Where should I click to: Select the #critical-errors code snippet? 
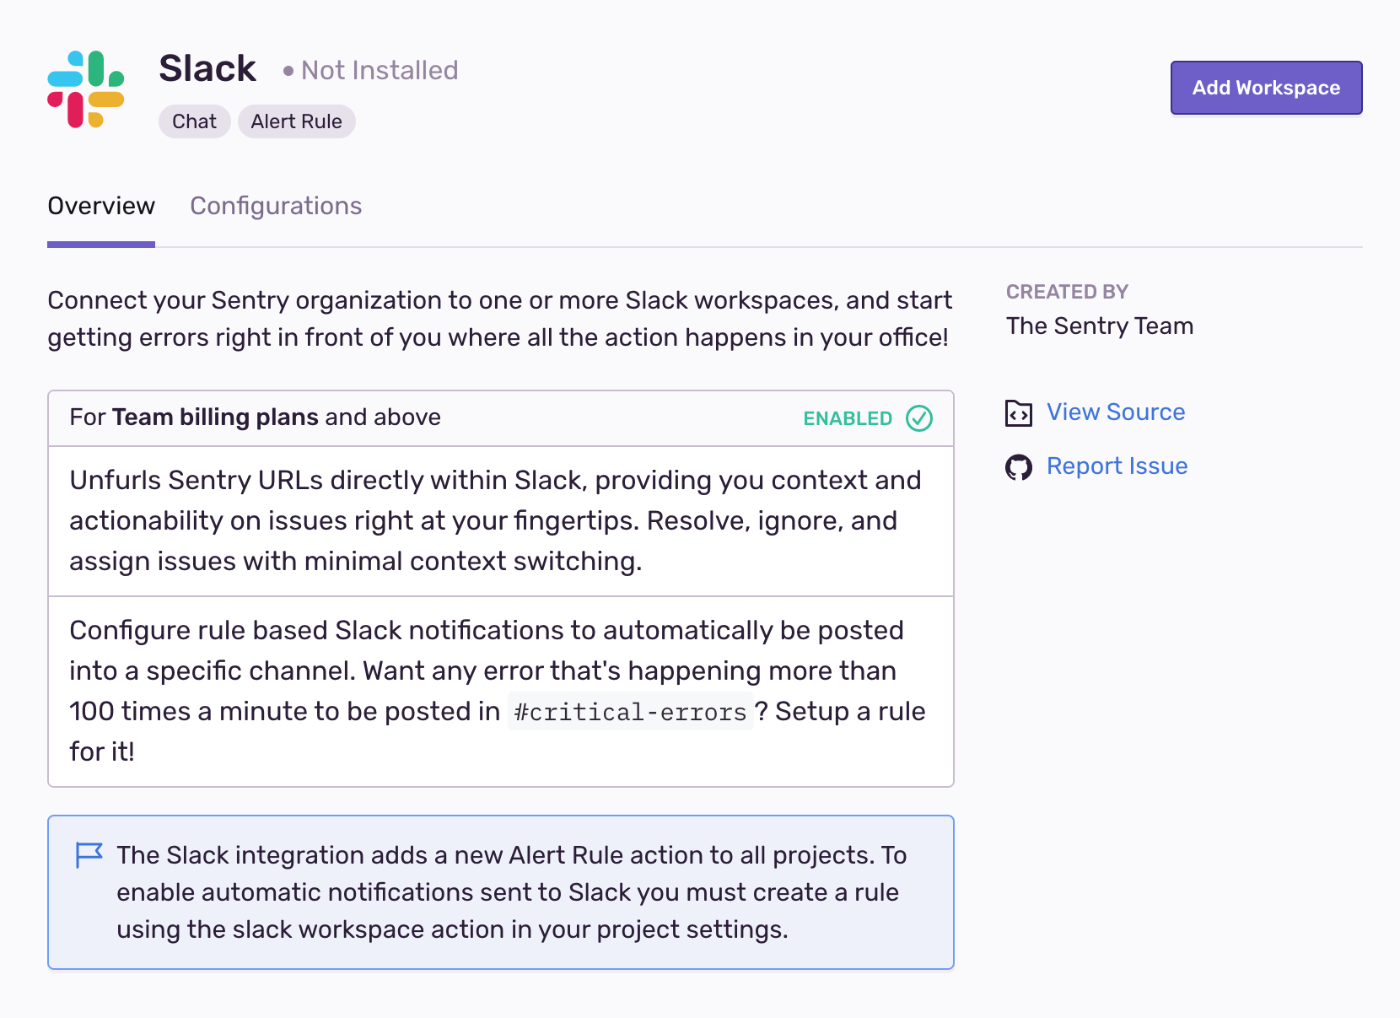[630, 711]
